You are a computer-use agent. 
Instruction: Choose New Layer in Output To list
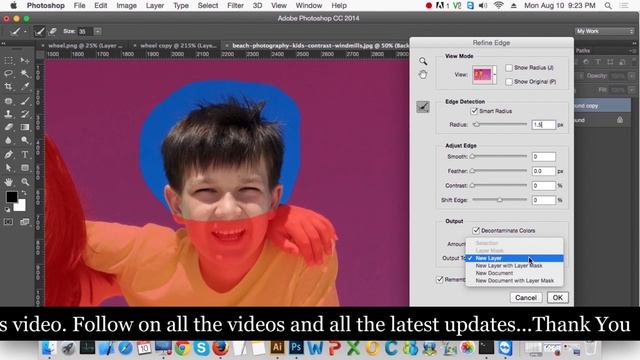[x=514, y=258]
